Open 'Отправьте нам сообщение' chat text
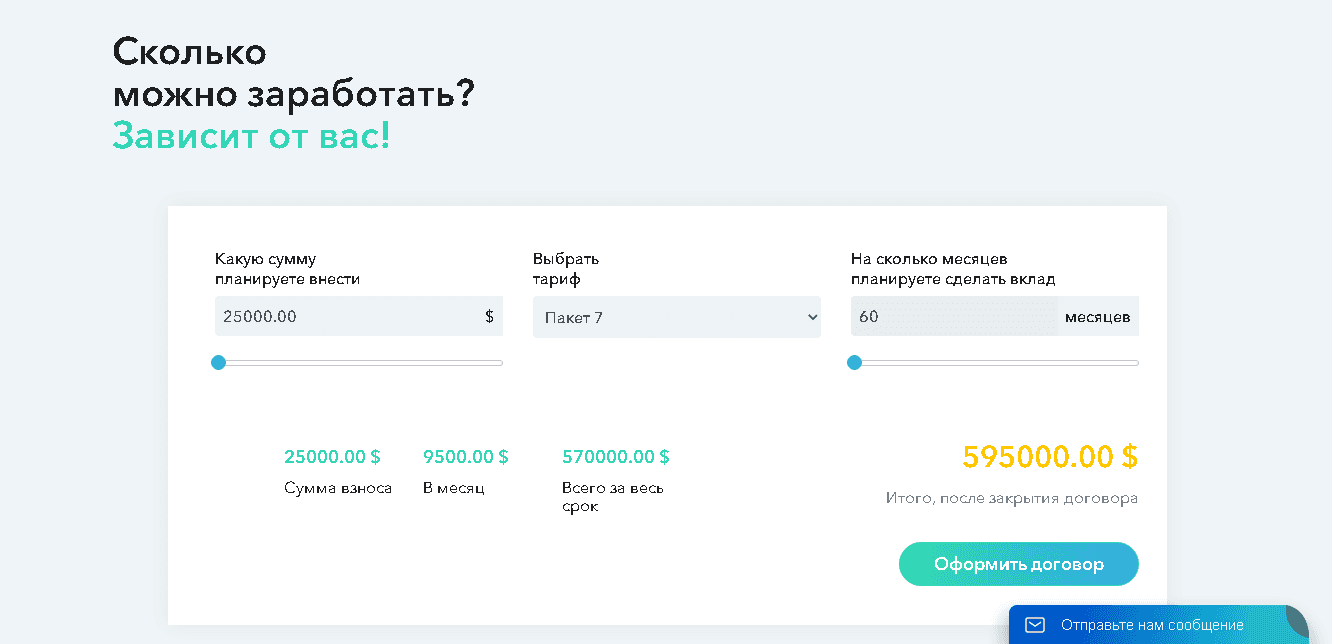 (x=1152, y=625)
